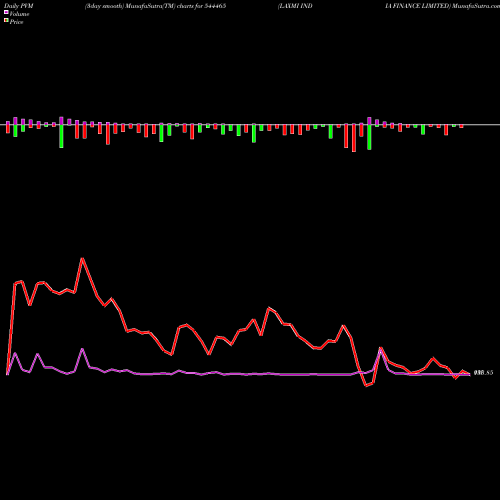Click the '(LAXMI IND' title text

click(x=295, y=6)
